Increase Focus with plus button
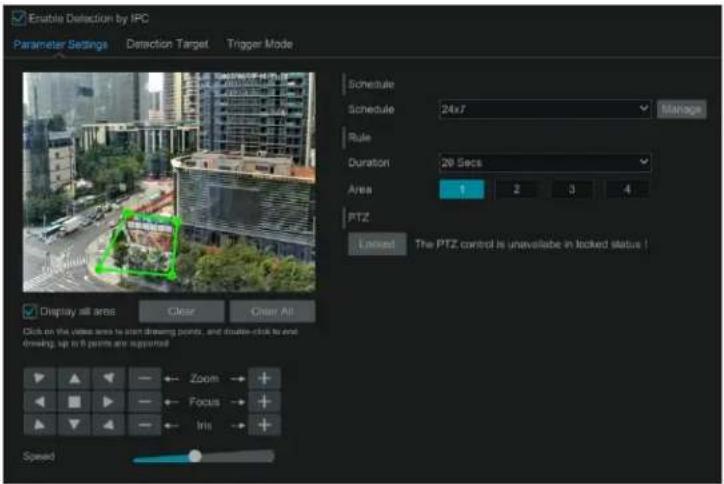The width and height of the screenshot is (724, 484). [x=264, y=402]
